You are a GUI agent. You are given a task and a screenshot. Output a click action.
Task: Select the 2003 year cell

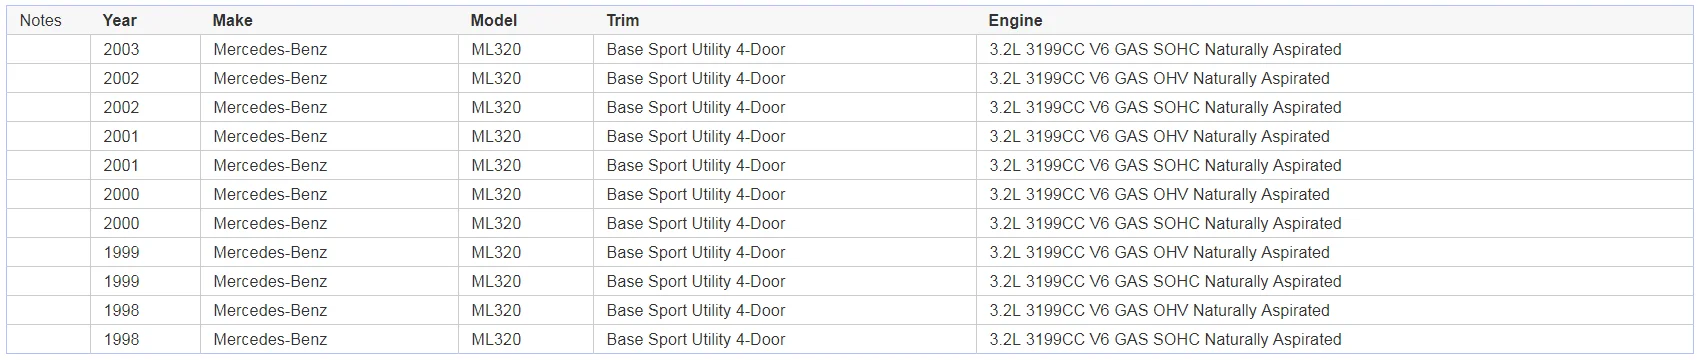click(x=121, y=49)
